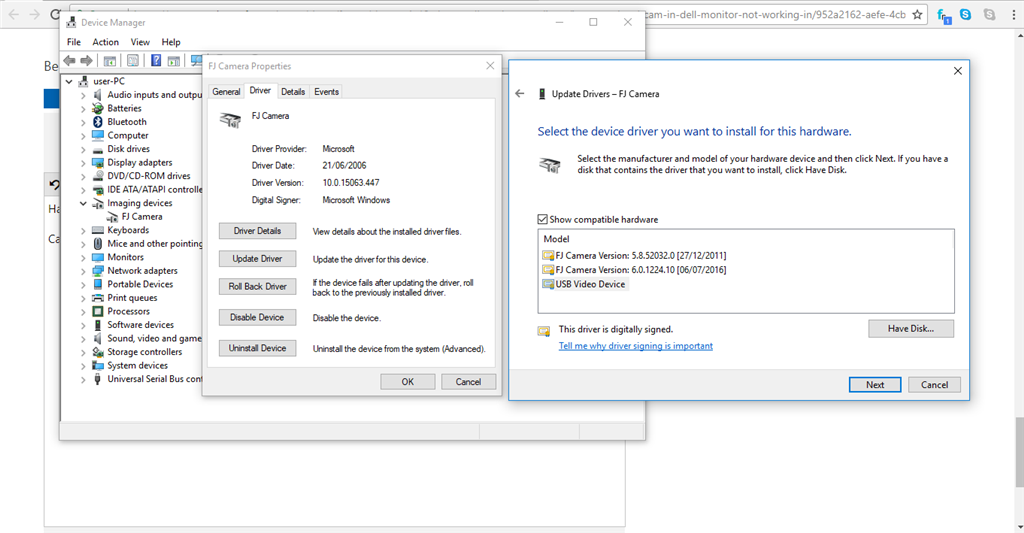1024x533 pixels.
Task: Click Cancel in FJ Camera Properties
Action: tap(468, 381)
